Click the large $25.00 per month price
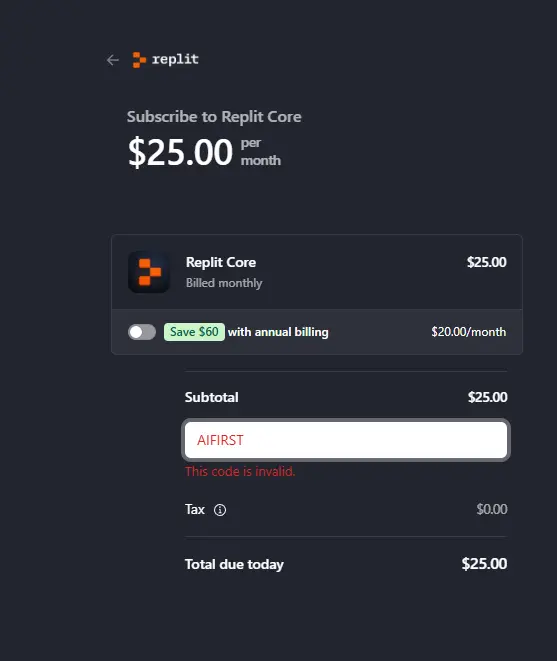 coord(204,152)
